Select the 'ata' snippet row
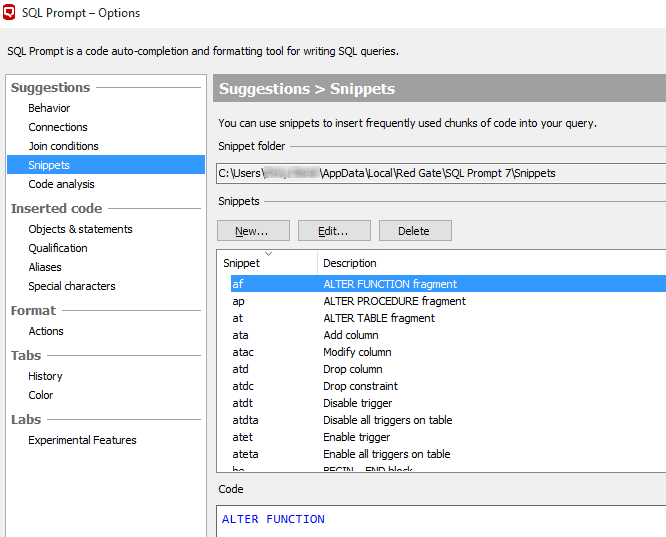The width and height of the screenshot is (666, 537). click(x=448, y=335)
